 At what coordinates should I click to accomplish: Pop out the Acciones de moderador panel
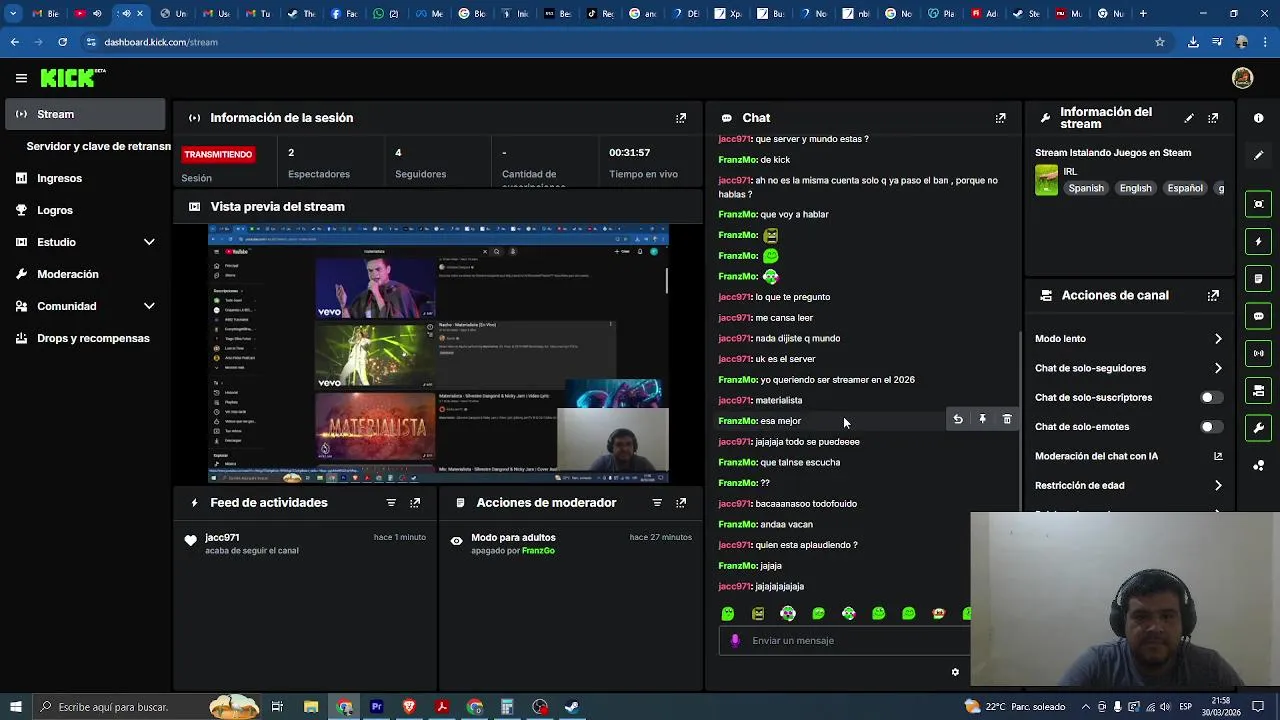(x=681, y=503)
